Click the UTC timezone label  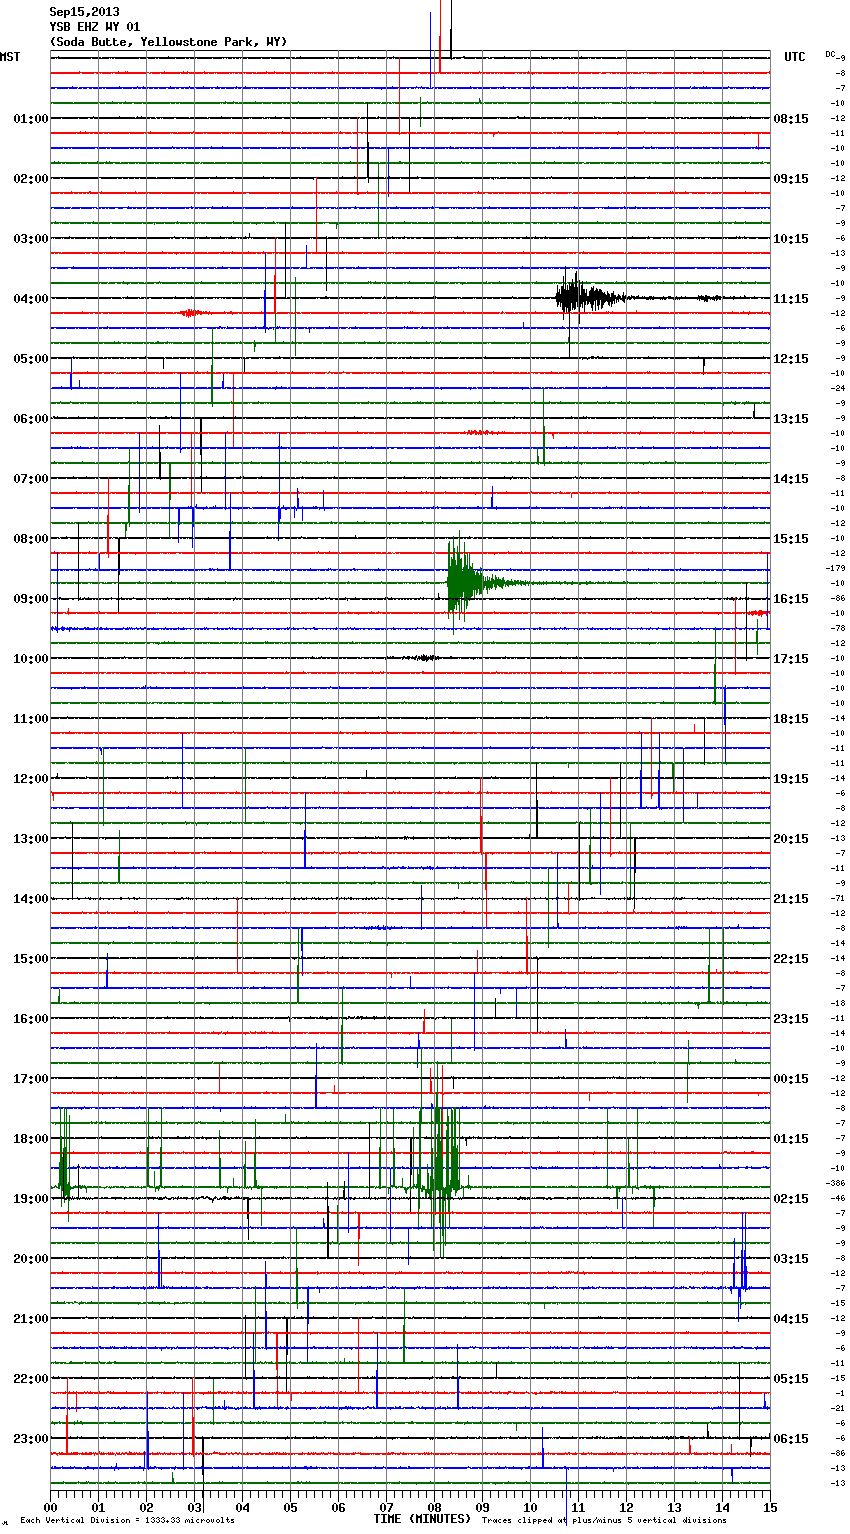point(795,57)
